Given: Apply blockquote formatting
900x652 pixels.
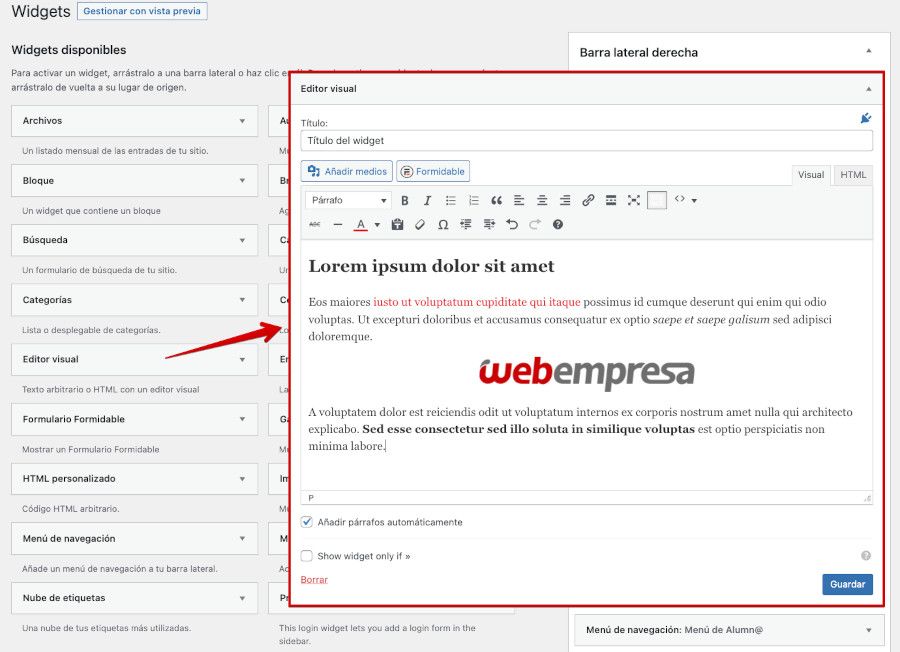Looking at the screenshot, I should [496, 200].
